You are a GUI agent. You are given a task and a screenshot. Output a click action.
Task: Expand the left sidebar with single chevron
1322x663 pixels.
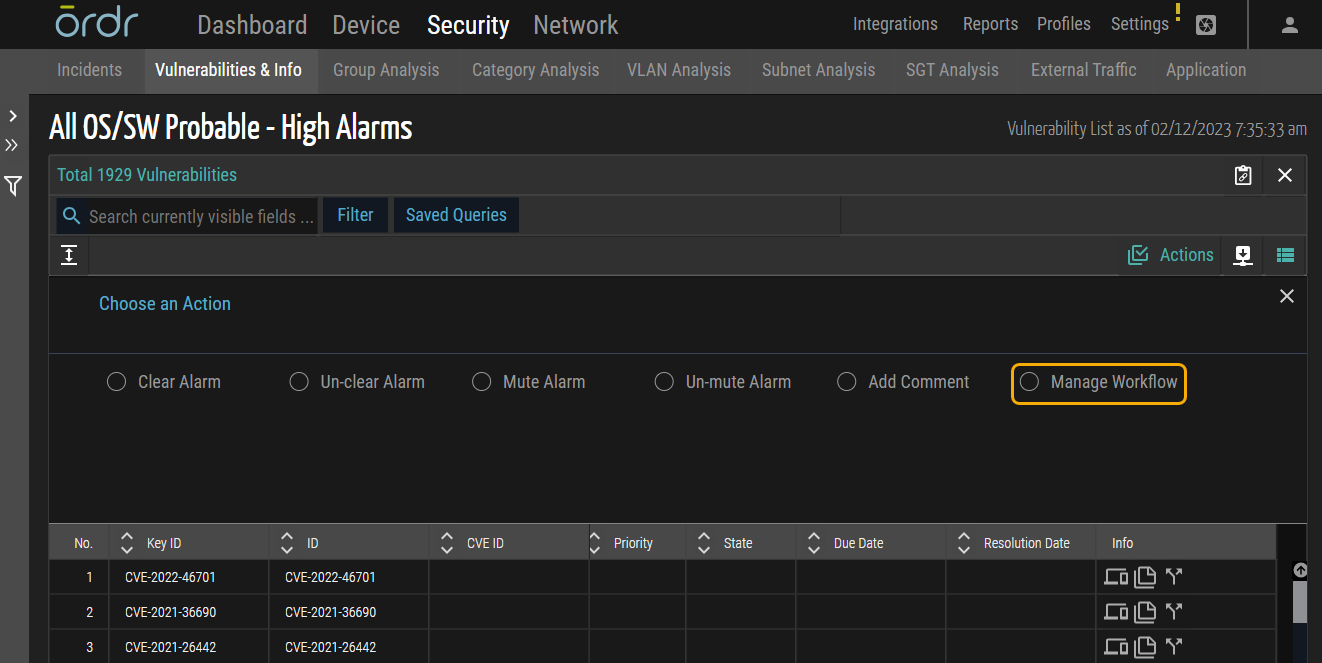pyautogui.click(x=13, y=117)
